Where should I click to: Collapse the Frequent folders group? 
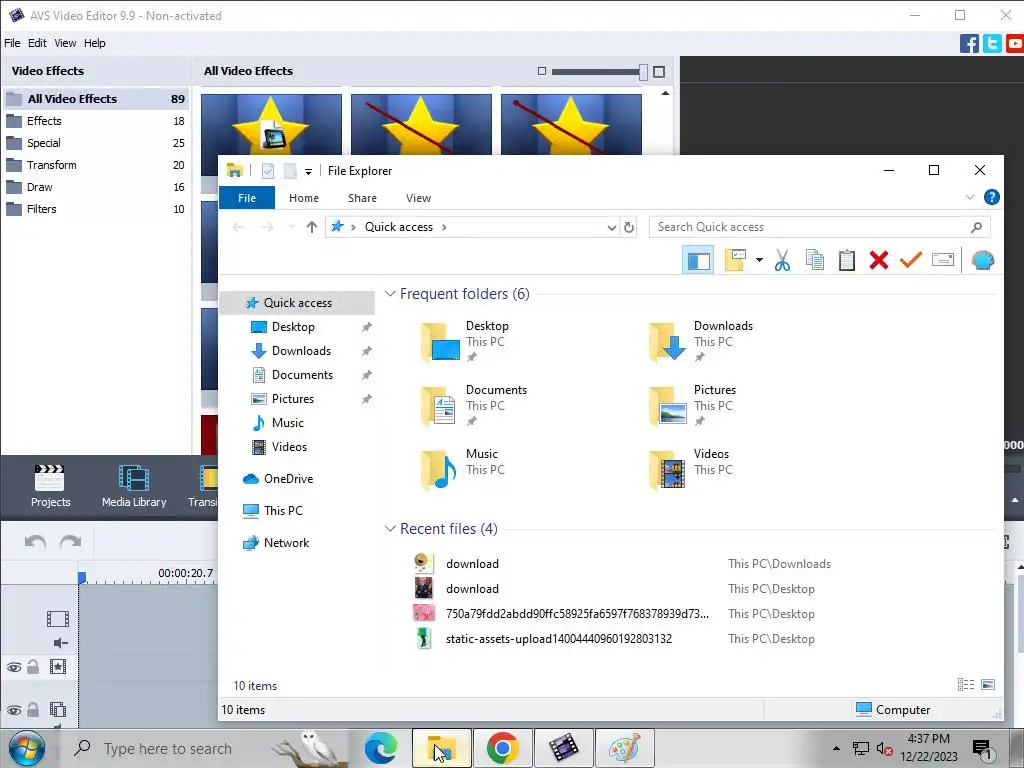pyautogui.click(x=391, y=294)
